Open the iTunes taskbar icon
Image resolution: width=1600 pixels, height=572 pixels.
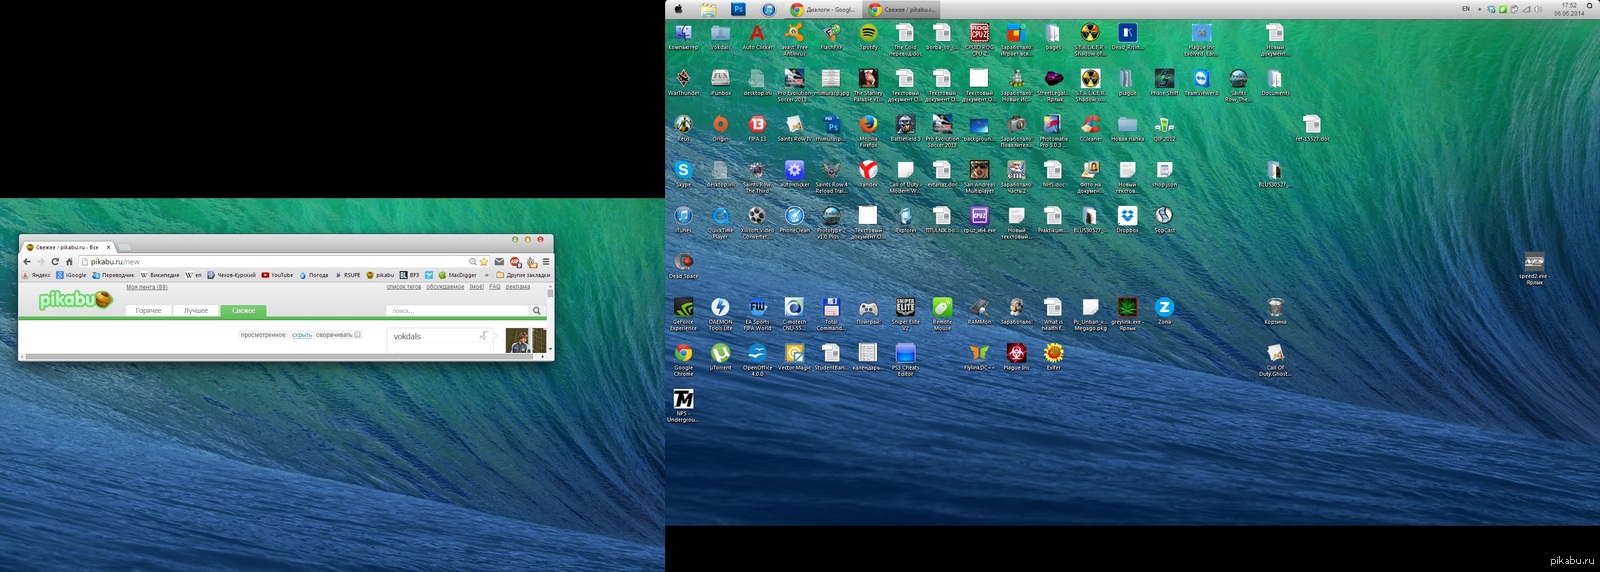coord(768,9)
